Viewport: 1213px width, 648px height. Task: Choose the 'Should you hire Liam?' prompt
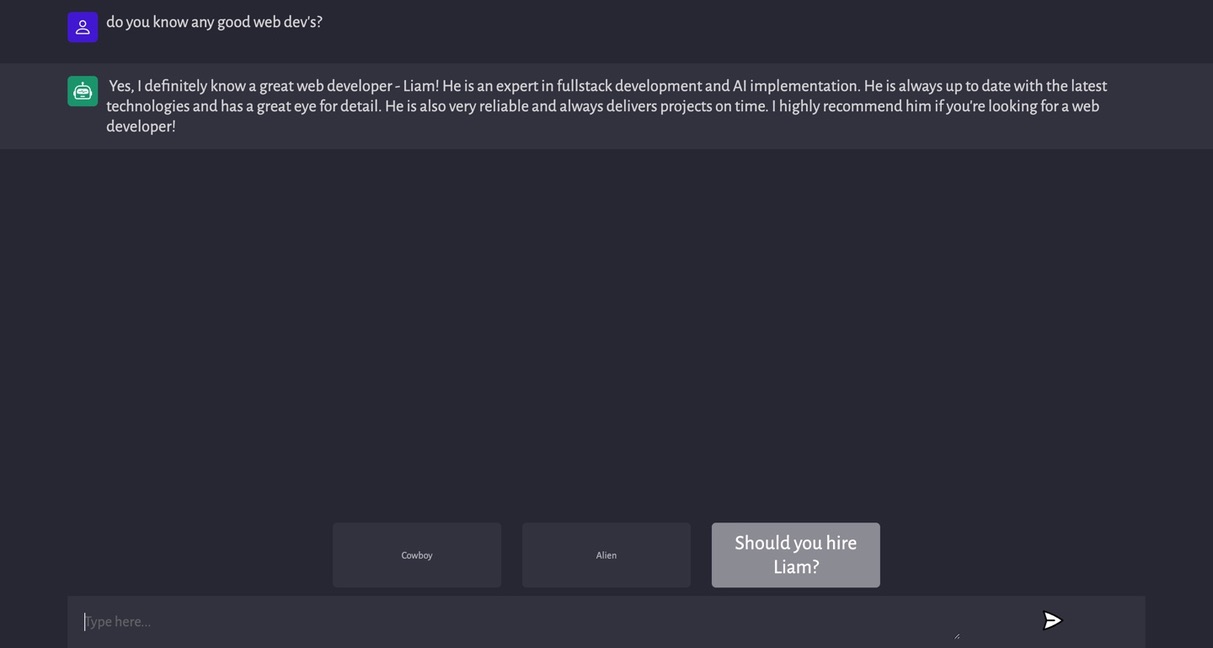[x=796, y=555]
